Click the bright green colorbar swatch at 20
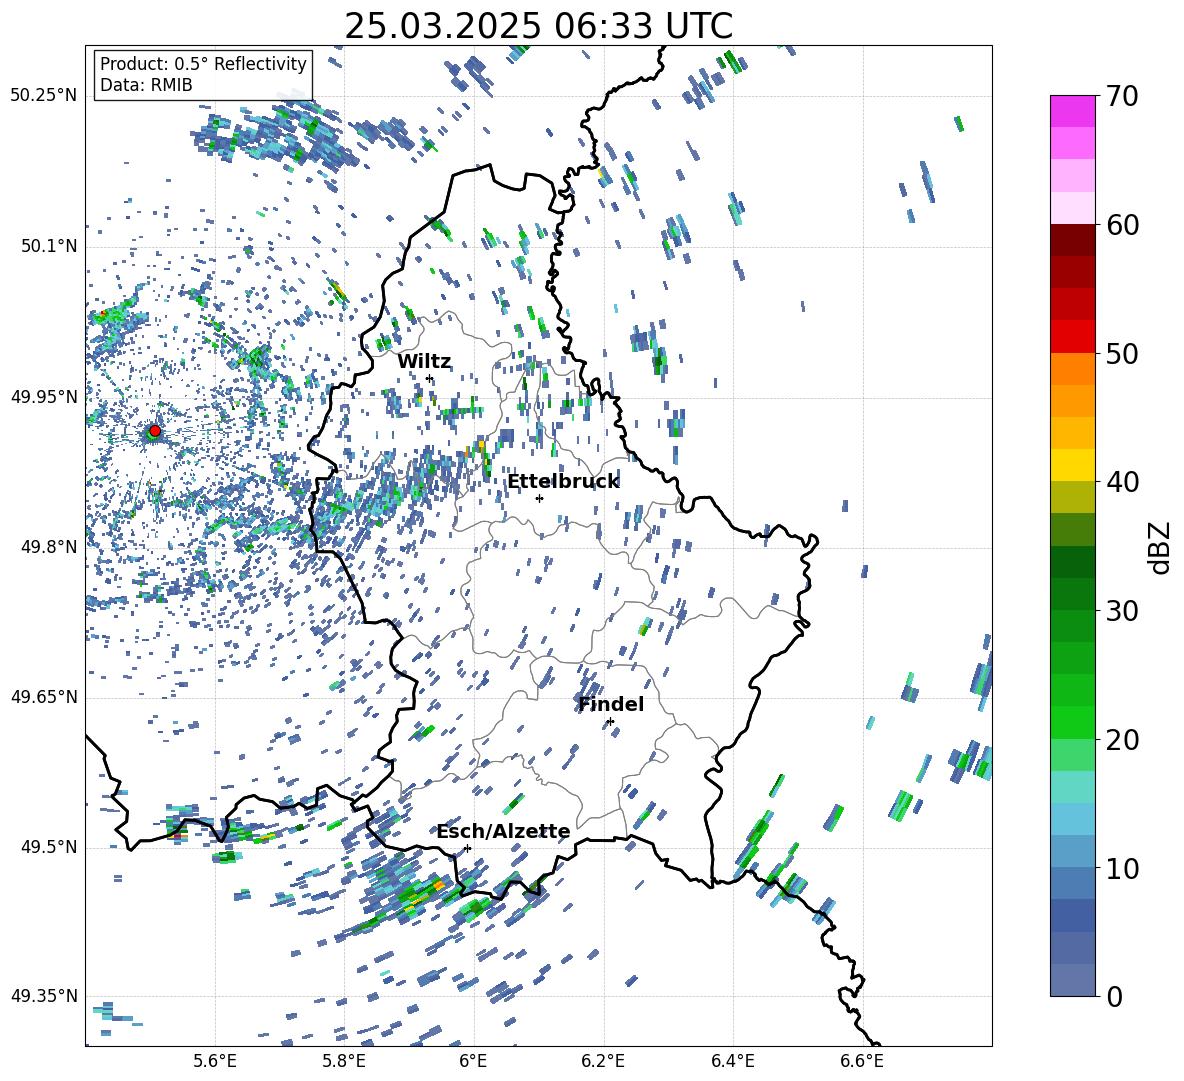This screenshot has height=1081, width=1184. pyautogui.click(x=1072, y=722)
